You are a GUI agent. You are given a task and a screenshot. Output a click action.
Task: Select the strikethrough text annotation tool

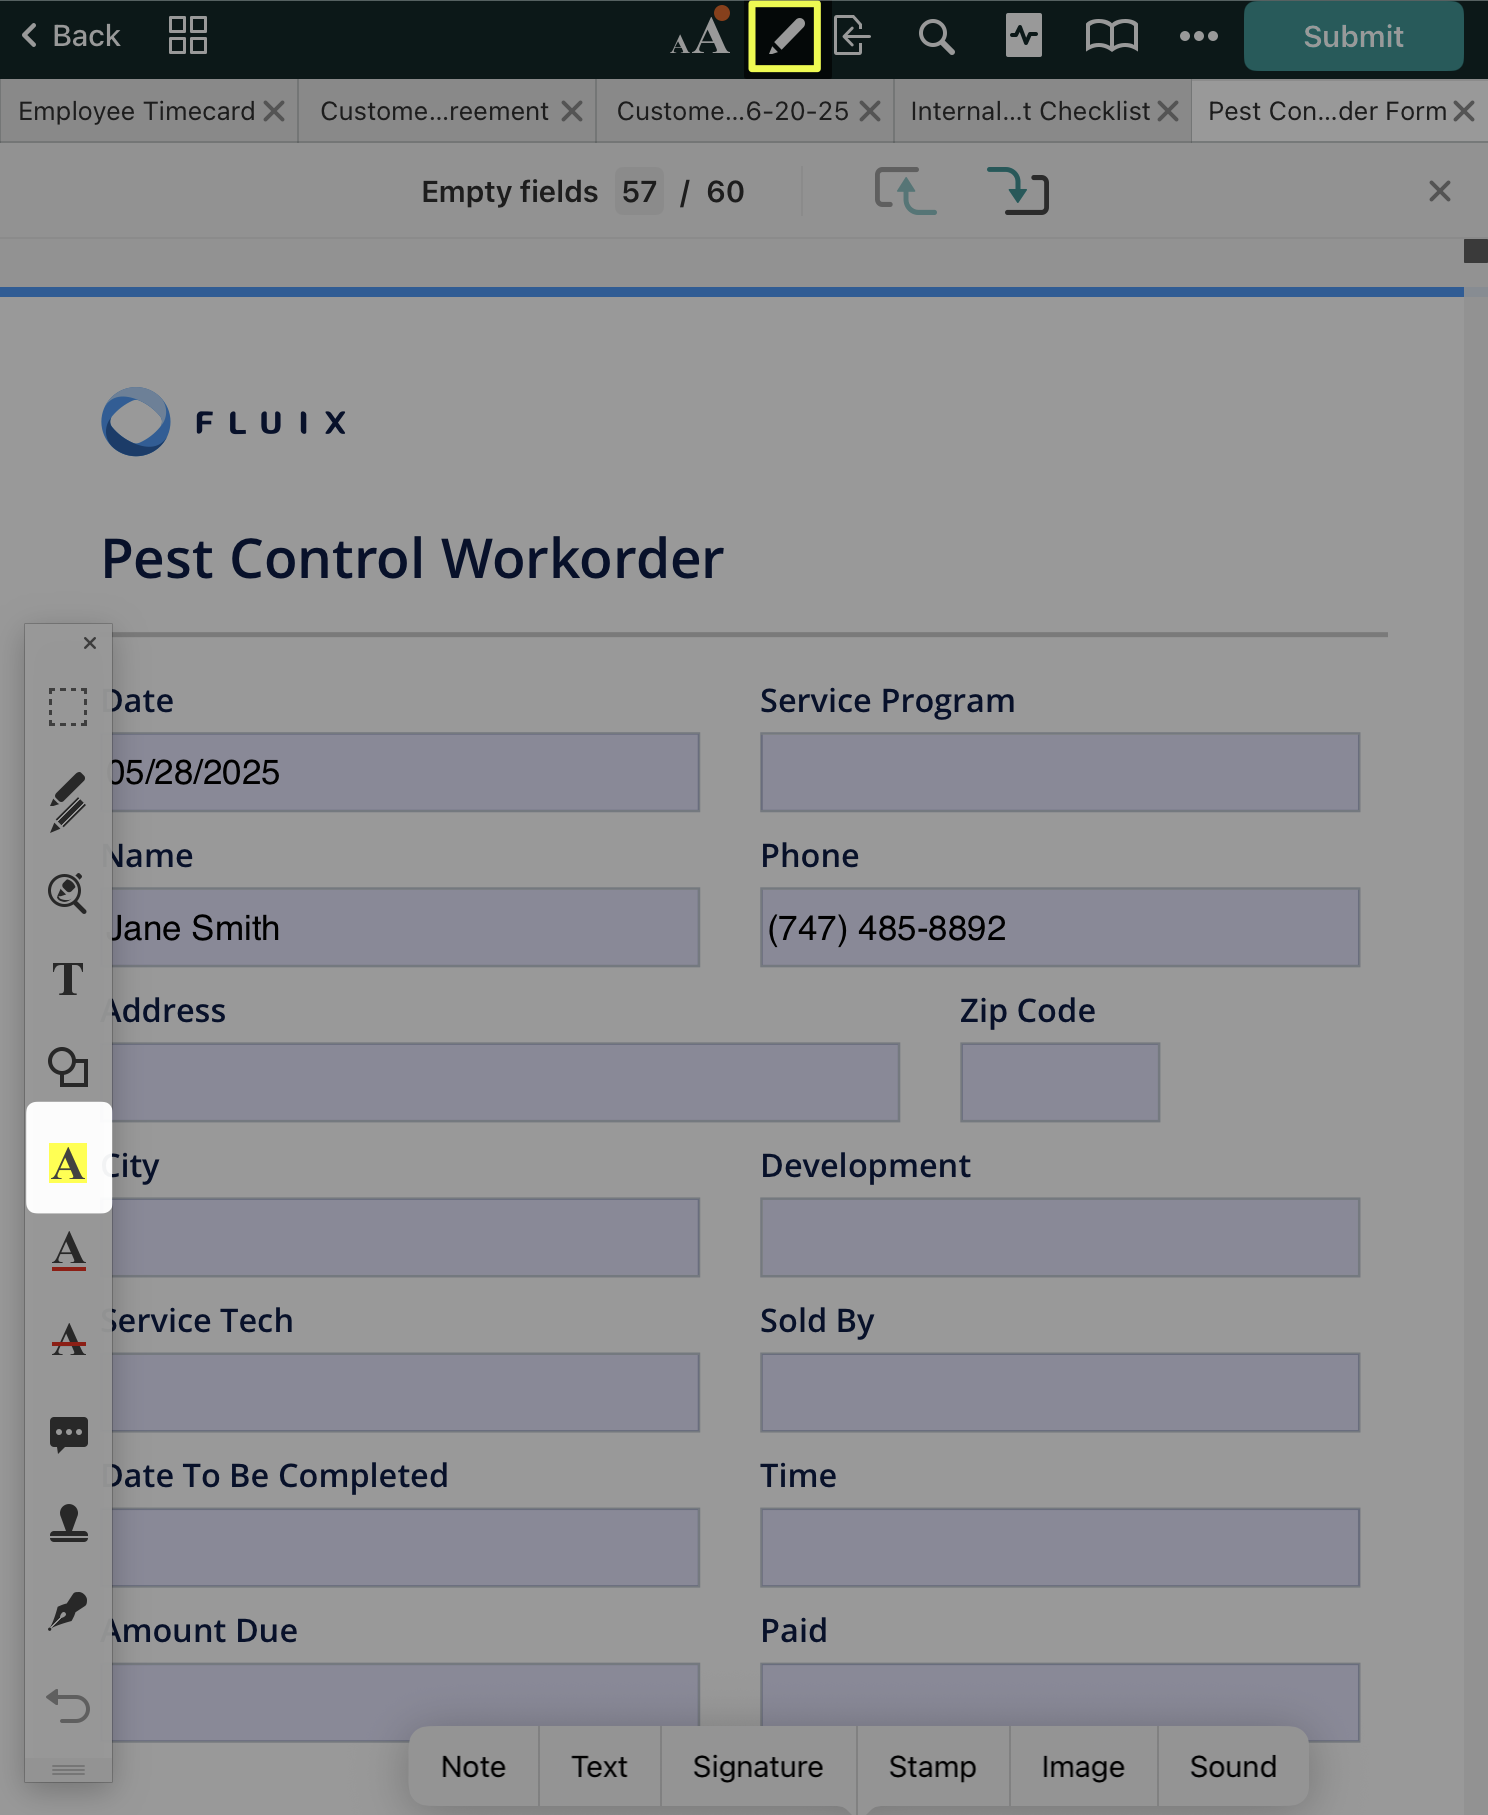click(68, 1339)
